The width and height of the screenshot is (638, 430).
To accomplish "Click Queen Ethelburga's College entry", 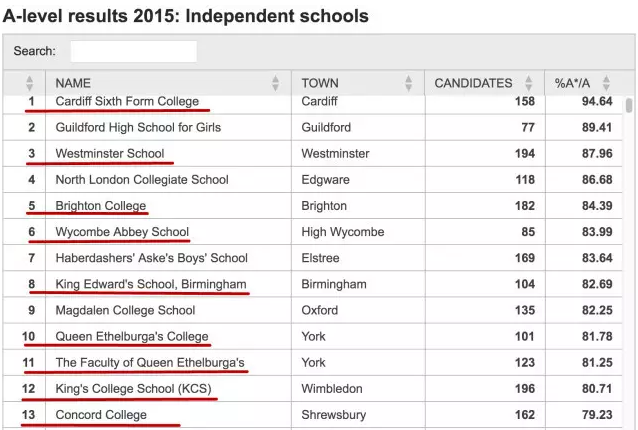I will [x=132, y=336].
